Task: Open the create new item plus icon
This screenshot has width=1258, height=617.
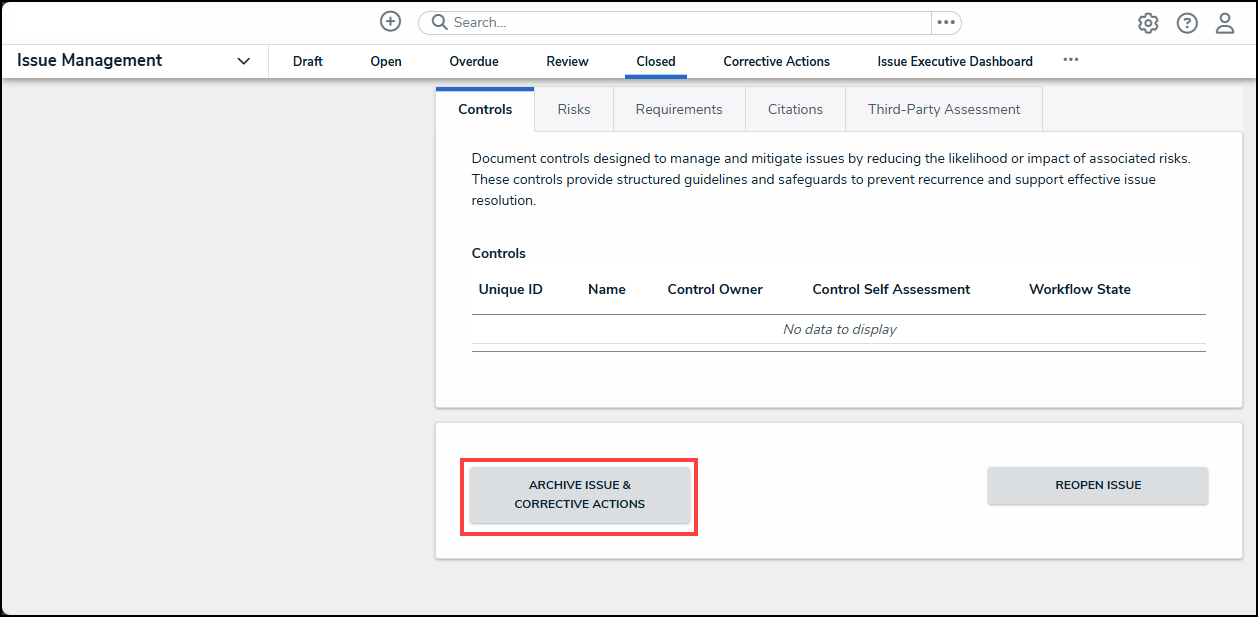Action: 390,21
